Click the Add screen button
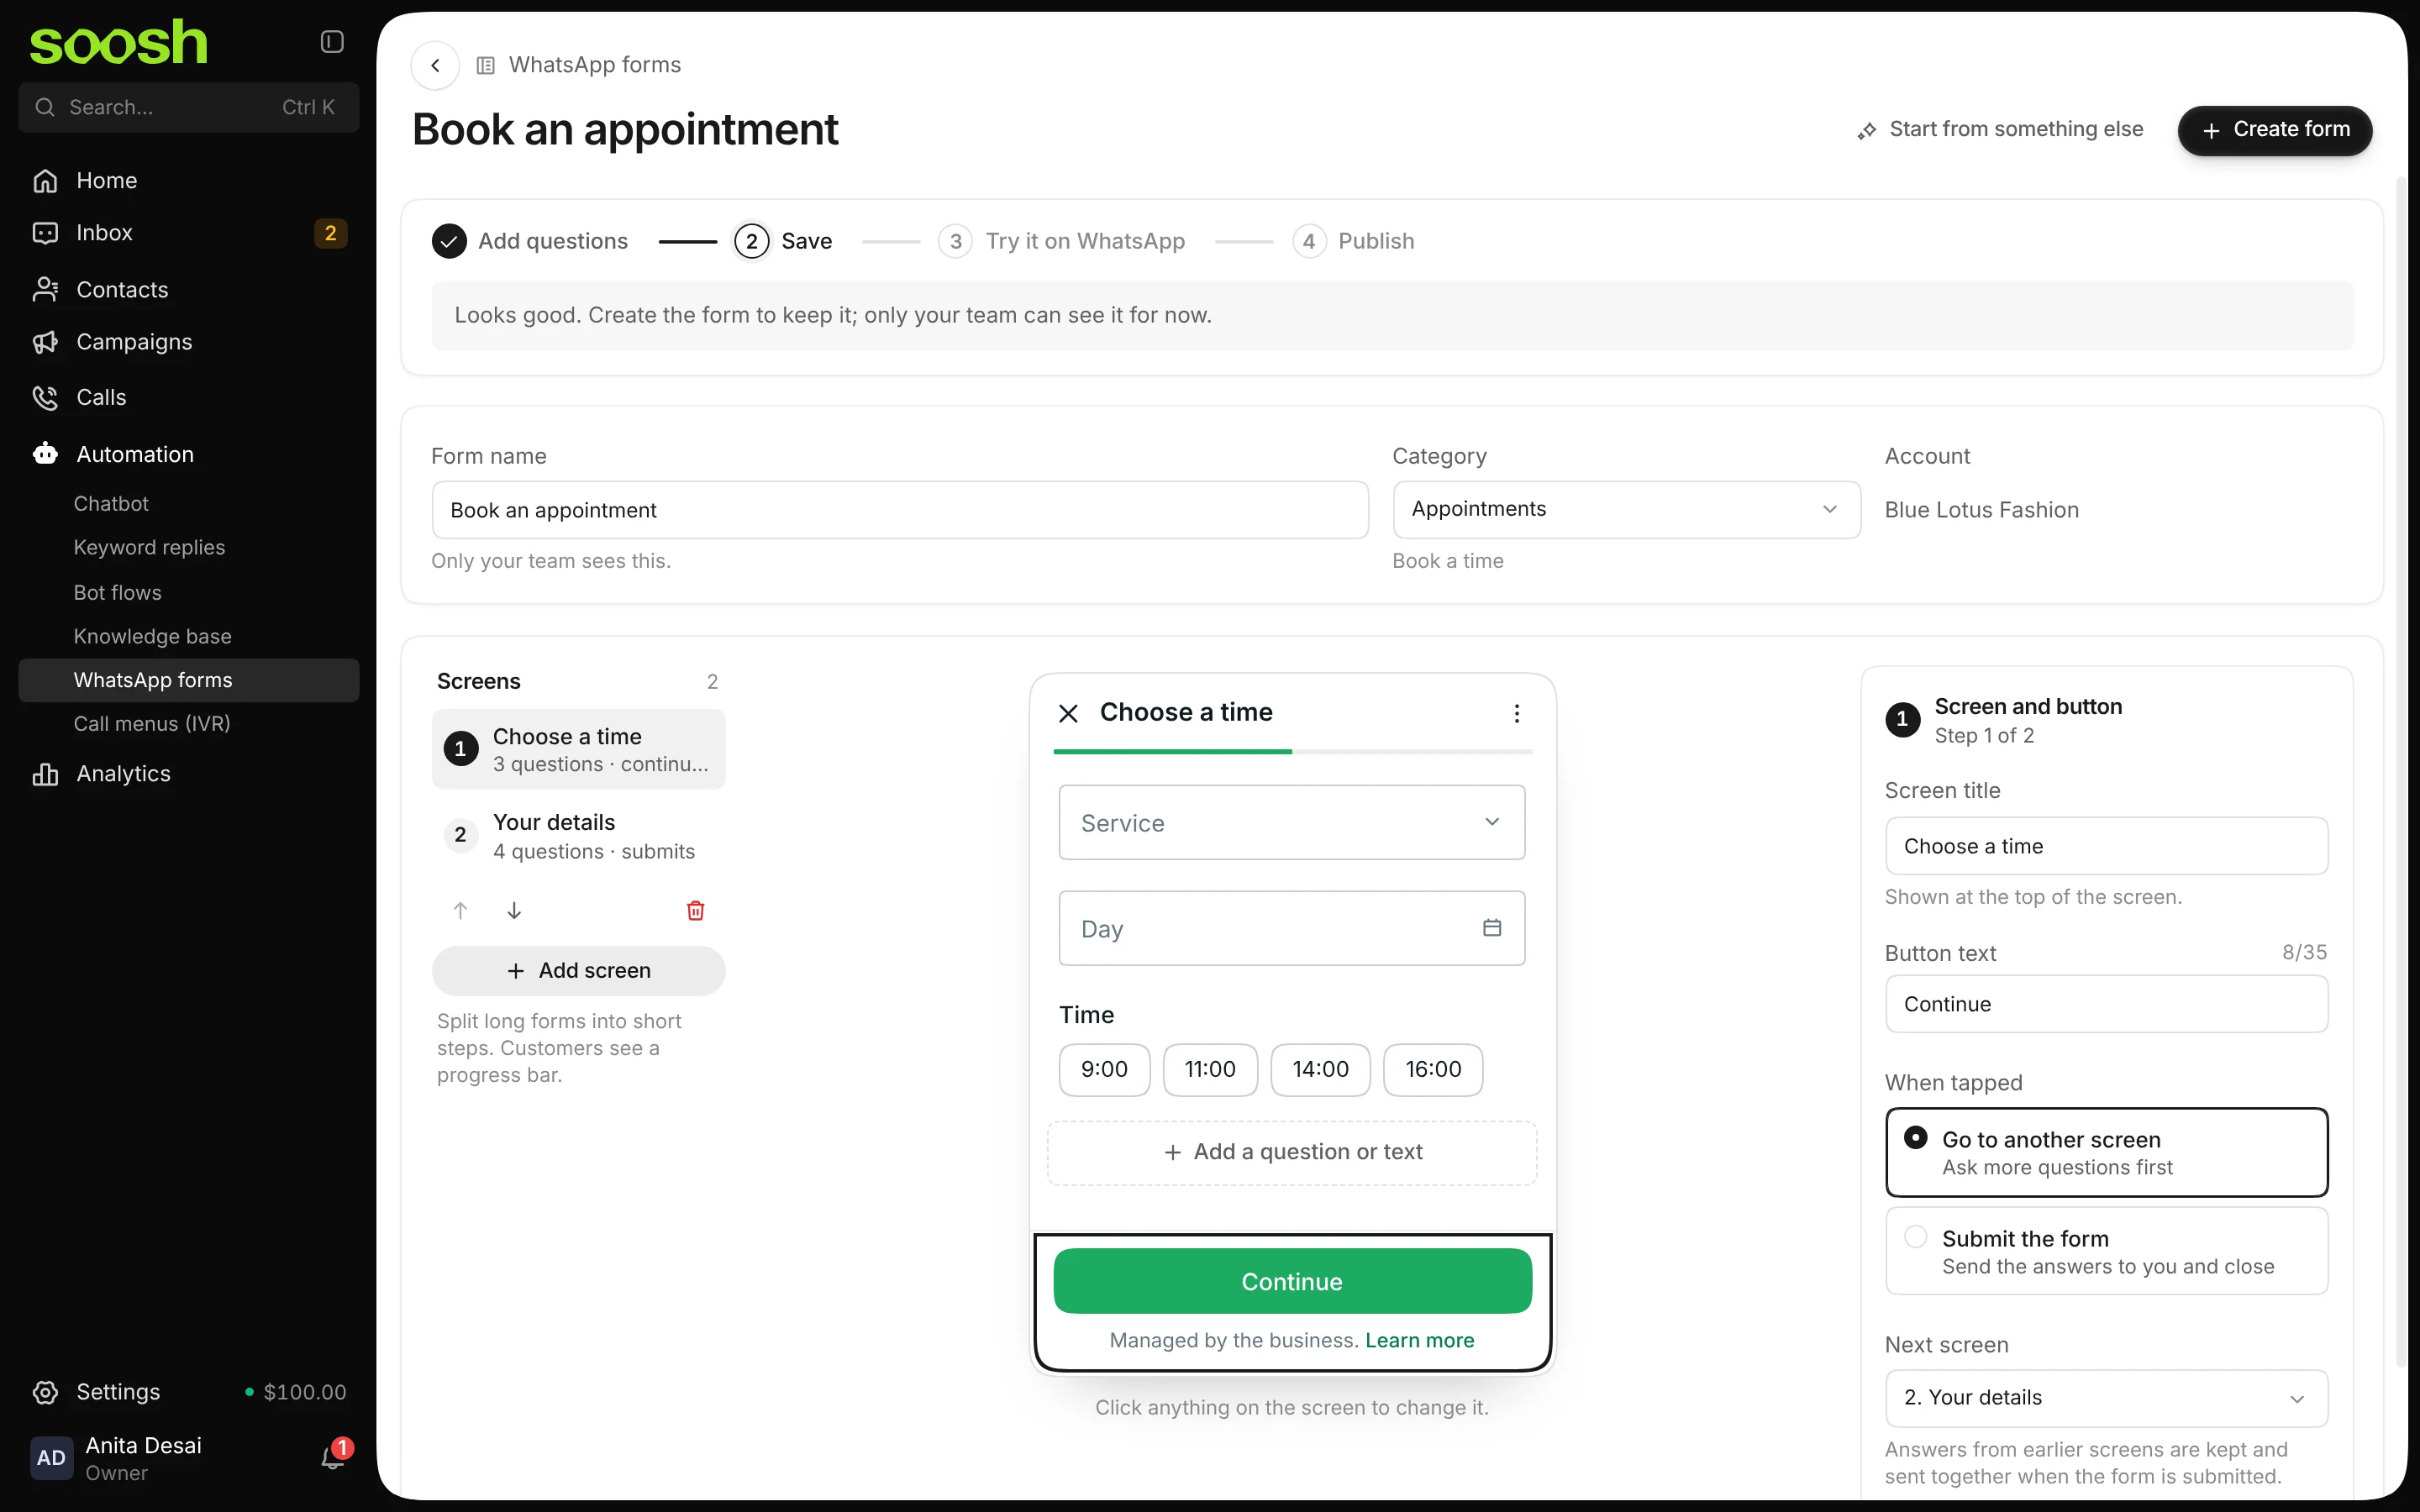This screenshot has width=2420, height=1512. (x=578, y=971)
